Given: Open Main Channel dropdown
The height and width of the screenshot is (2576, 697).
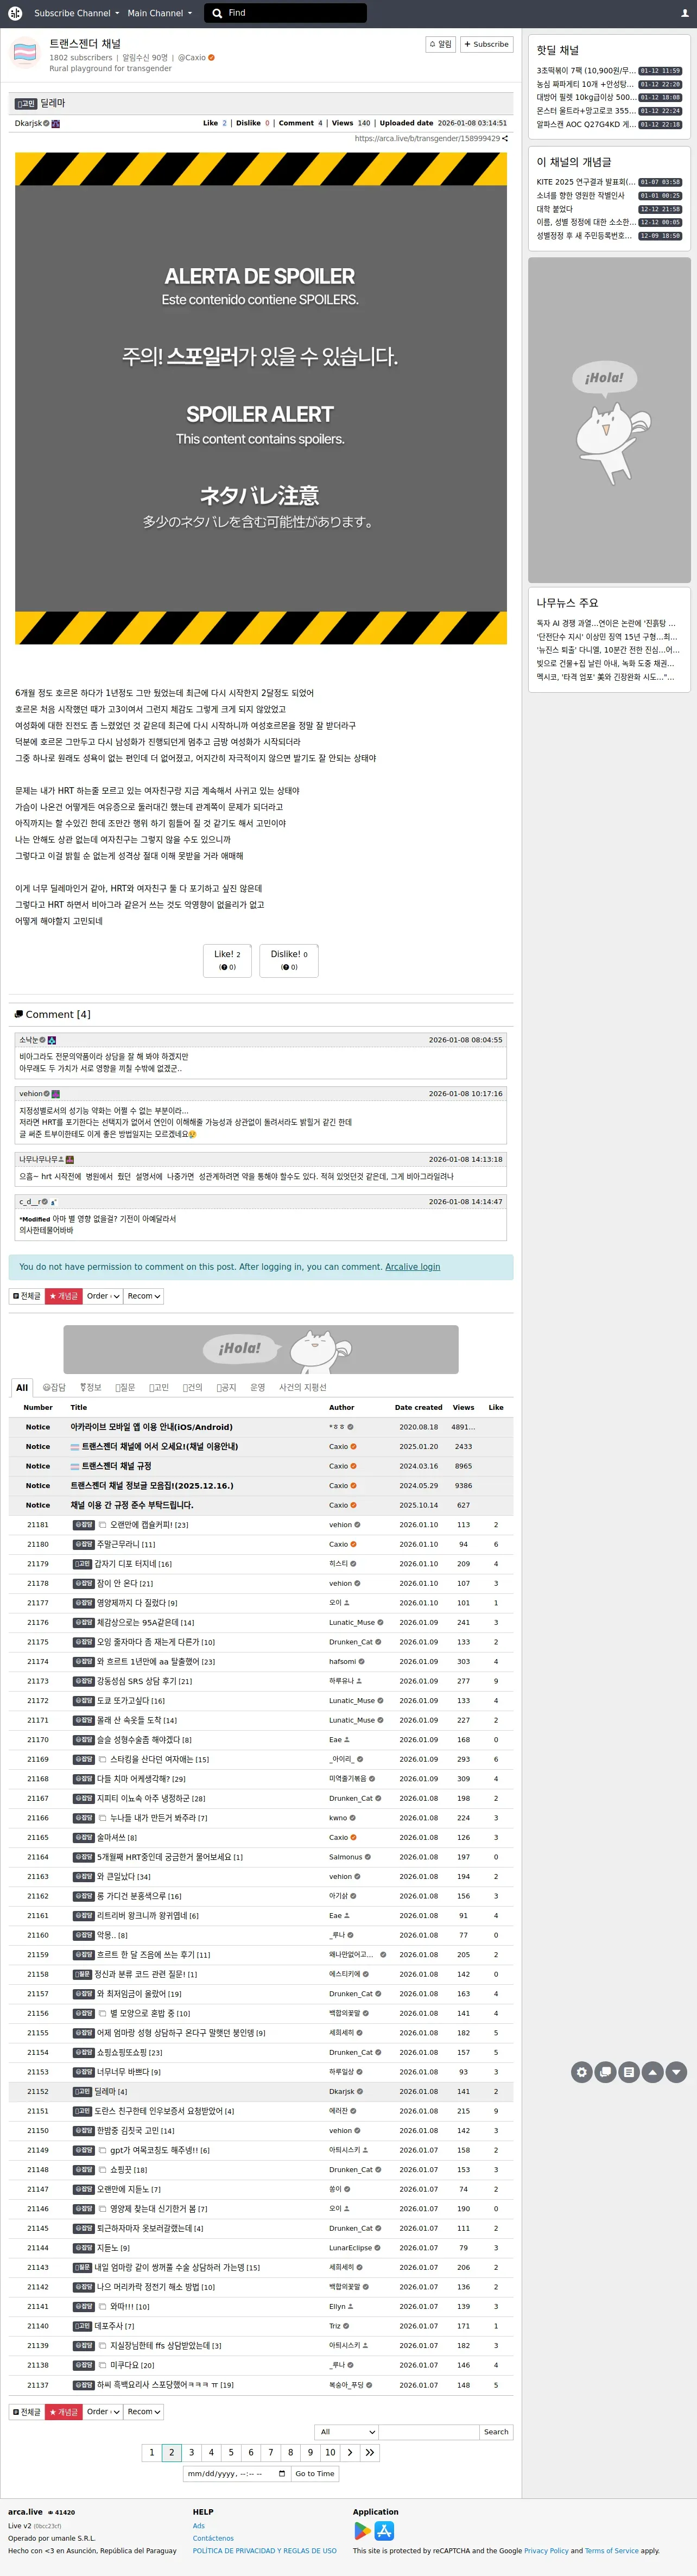Looking at the screenshot, I should point(159,13).
